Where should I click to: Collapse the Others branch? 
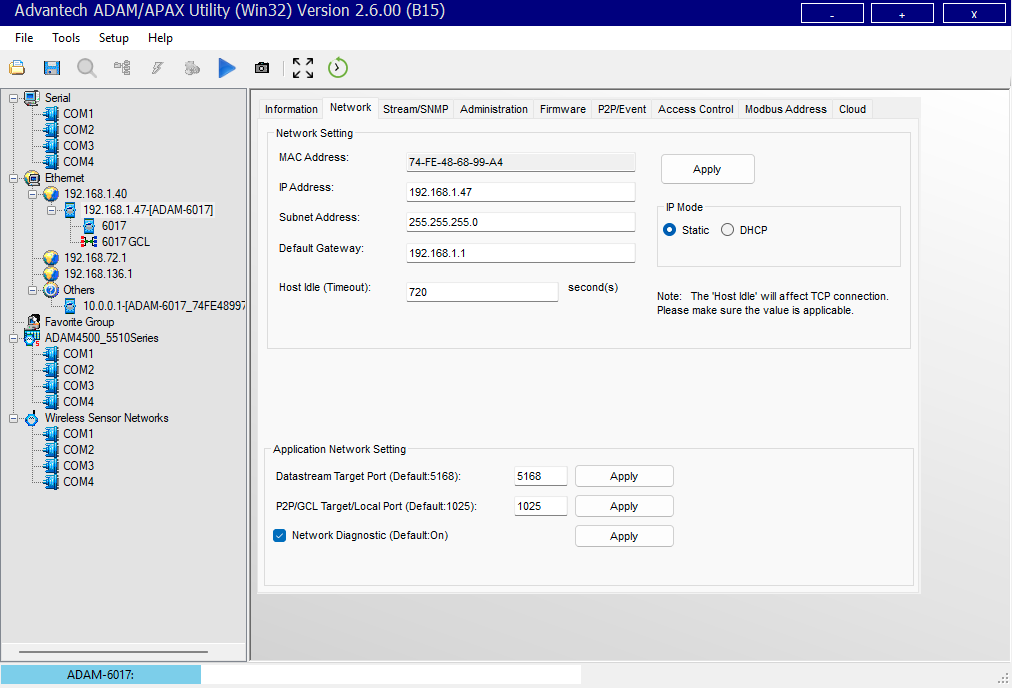32,290
